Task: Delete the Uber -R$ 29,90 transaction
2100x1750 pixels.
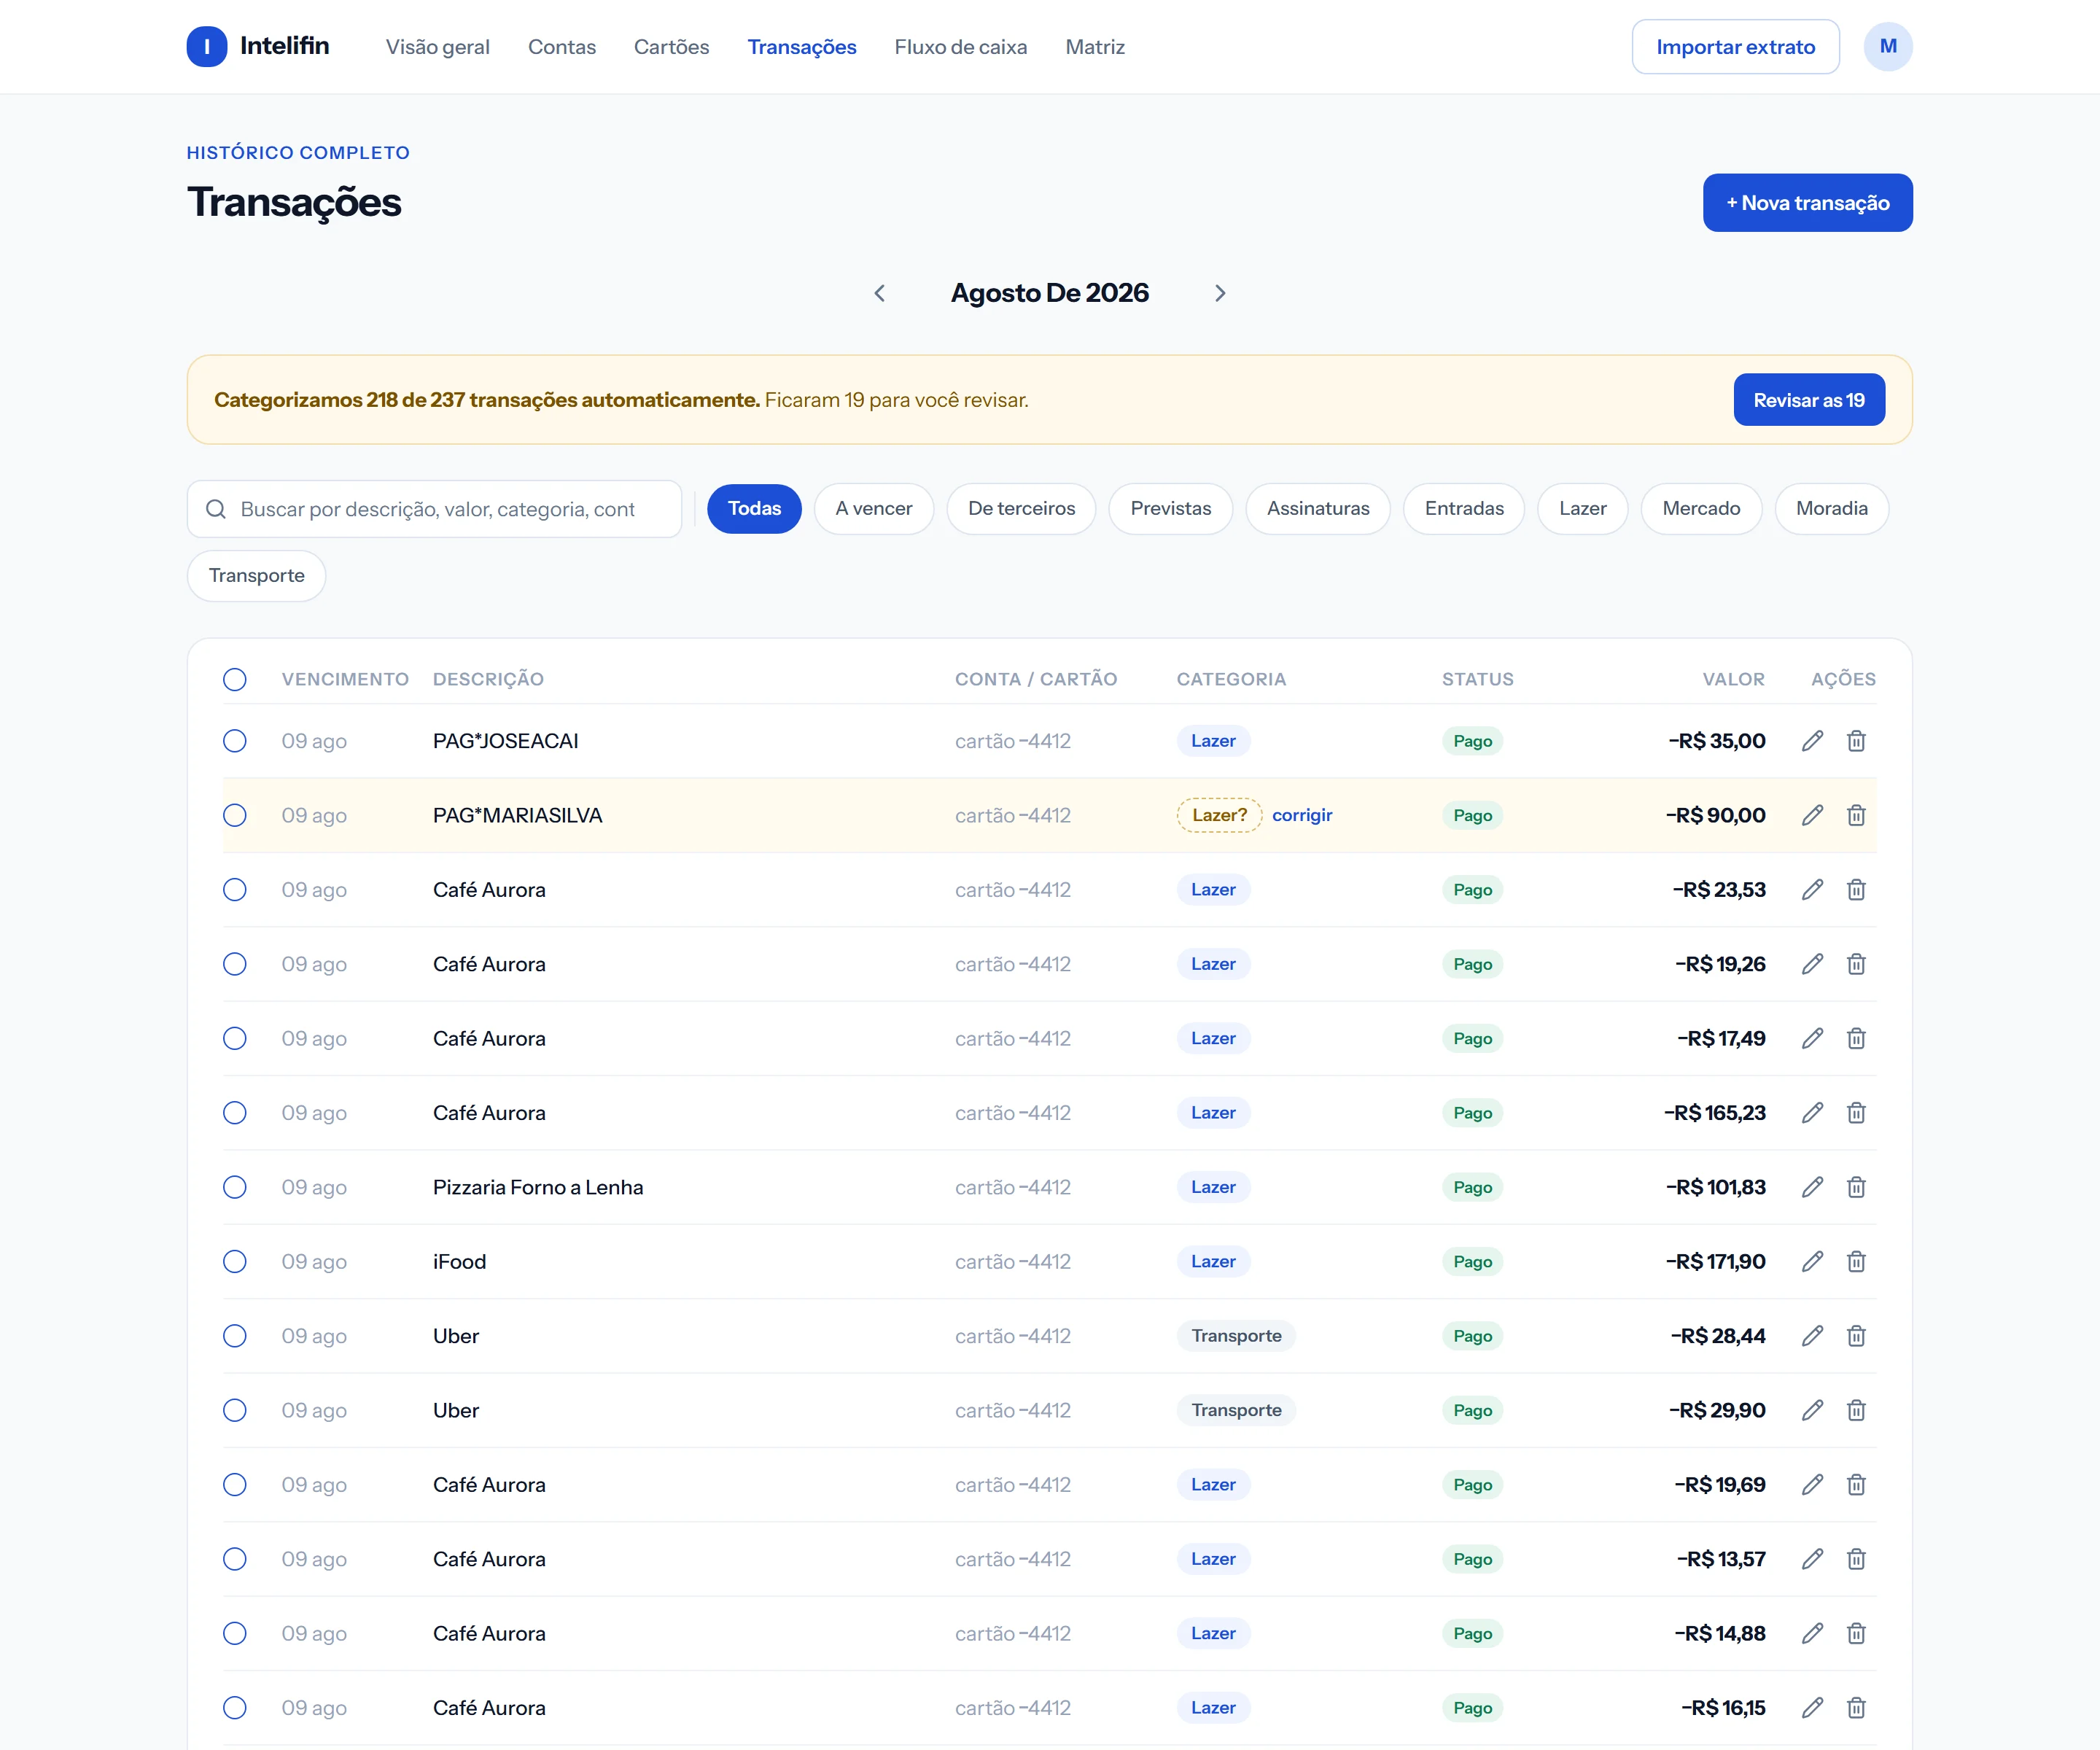Action: pyautogui.click(x=1856, y=1410)
